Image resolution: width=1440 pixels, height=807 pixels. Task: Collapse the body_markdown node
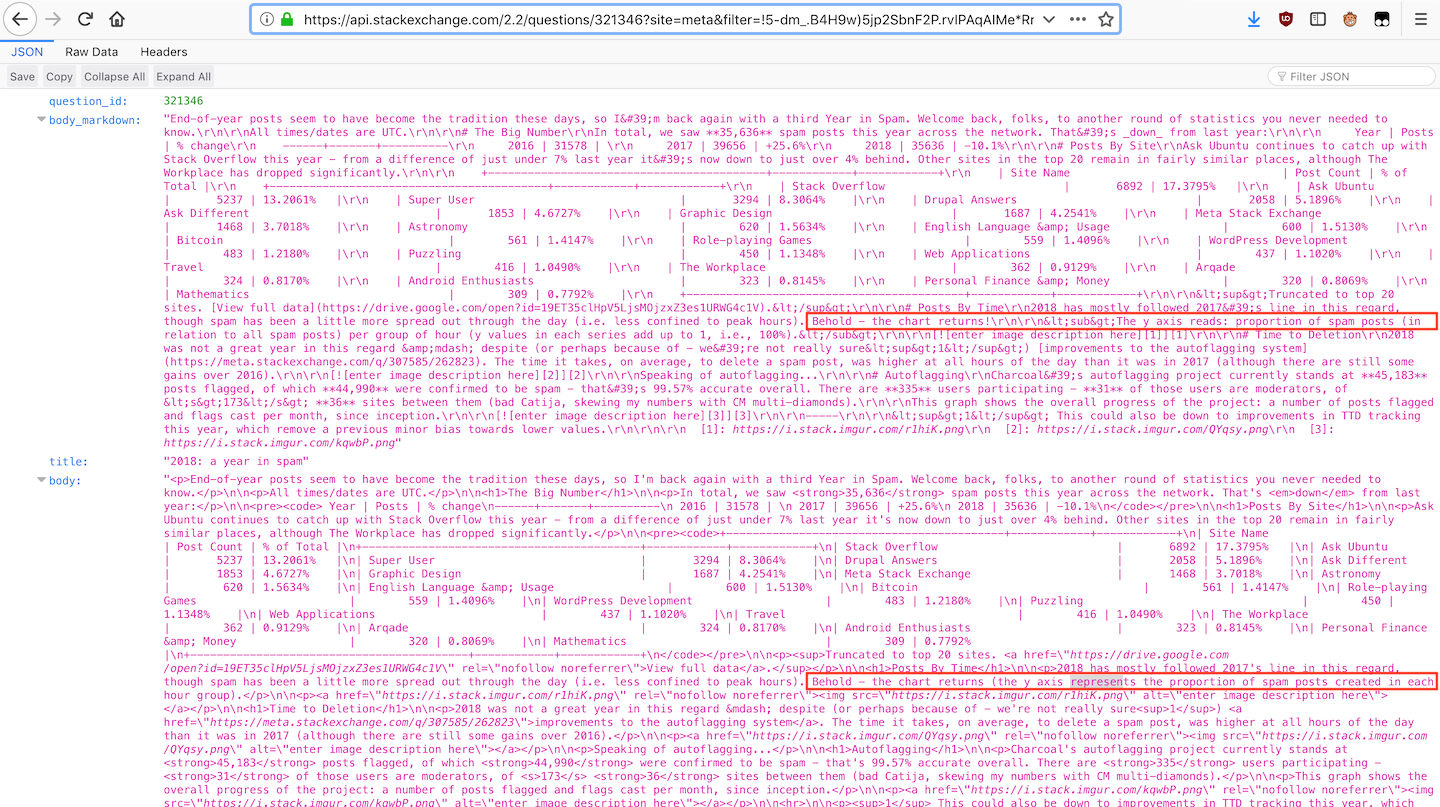pos(41,120)
